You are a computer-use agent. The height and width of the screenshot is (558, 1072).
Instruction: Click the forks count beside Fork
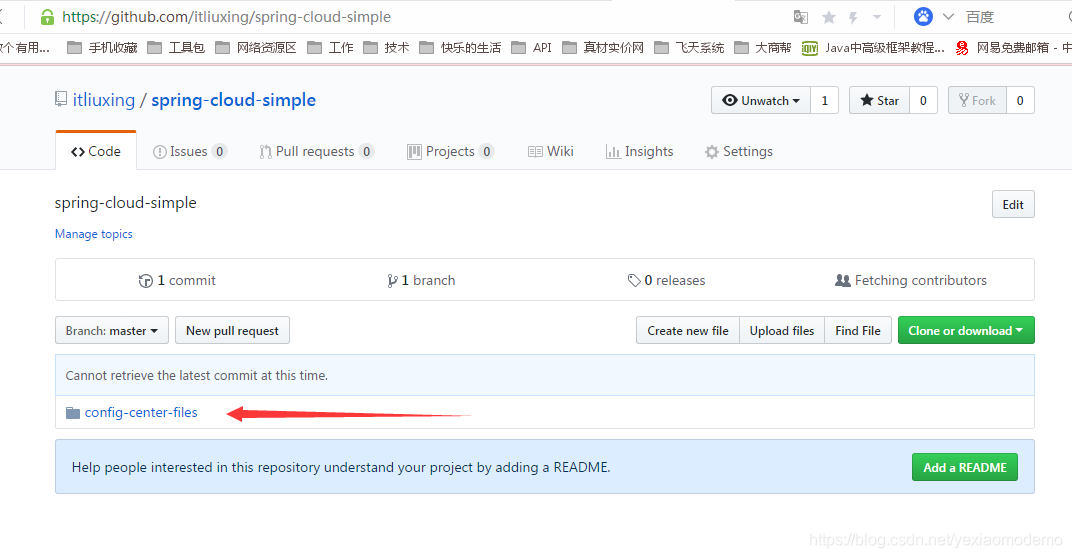pos(1020,101)
